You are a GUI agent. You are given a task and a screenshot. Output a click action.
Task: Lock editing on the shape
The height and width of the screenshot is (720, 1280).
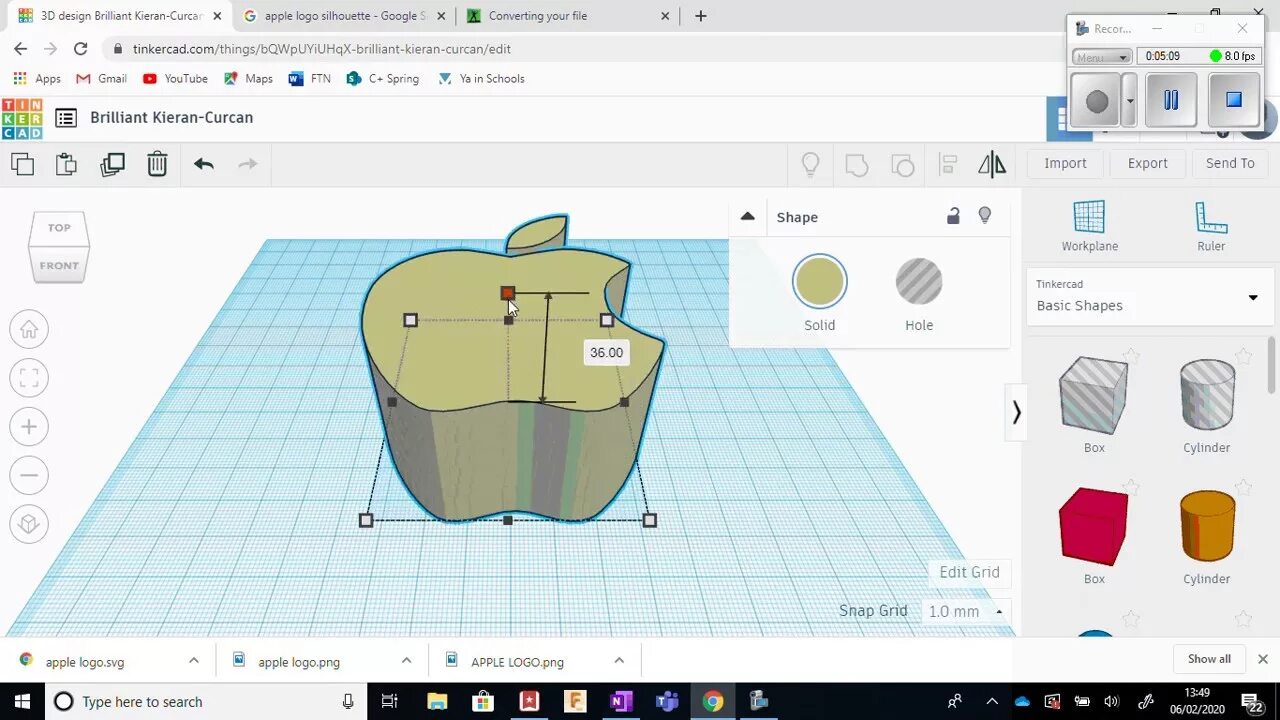pyautogui.click(x=953, y=216)
